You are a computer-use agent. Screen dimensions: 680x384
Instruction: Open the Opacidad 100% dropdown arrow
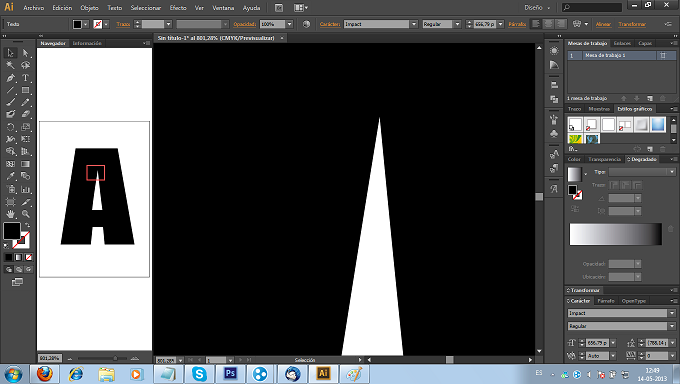[x=289, y=24]
